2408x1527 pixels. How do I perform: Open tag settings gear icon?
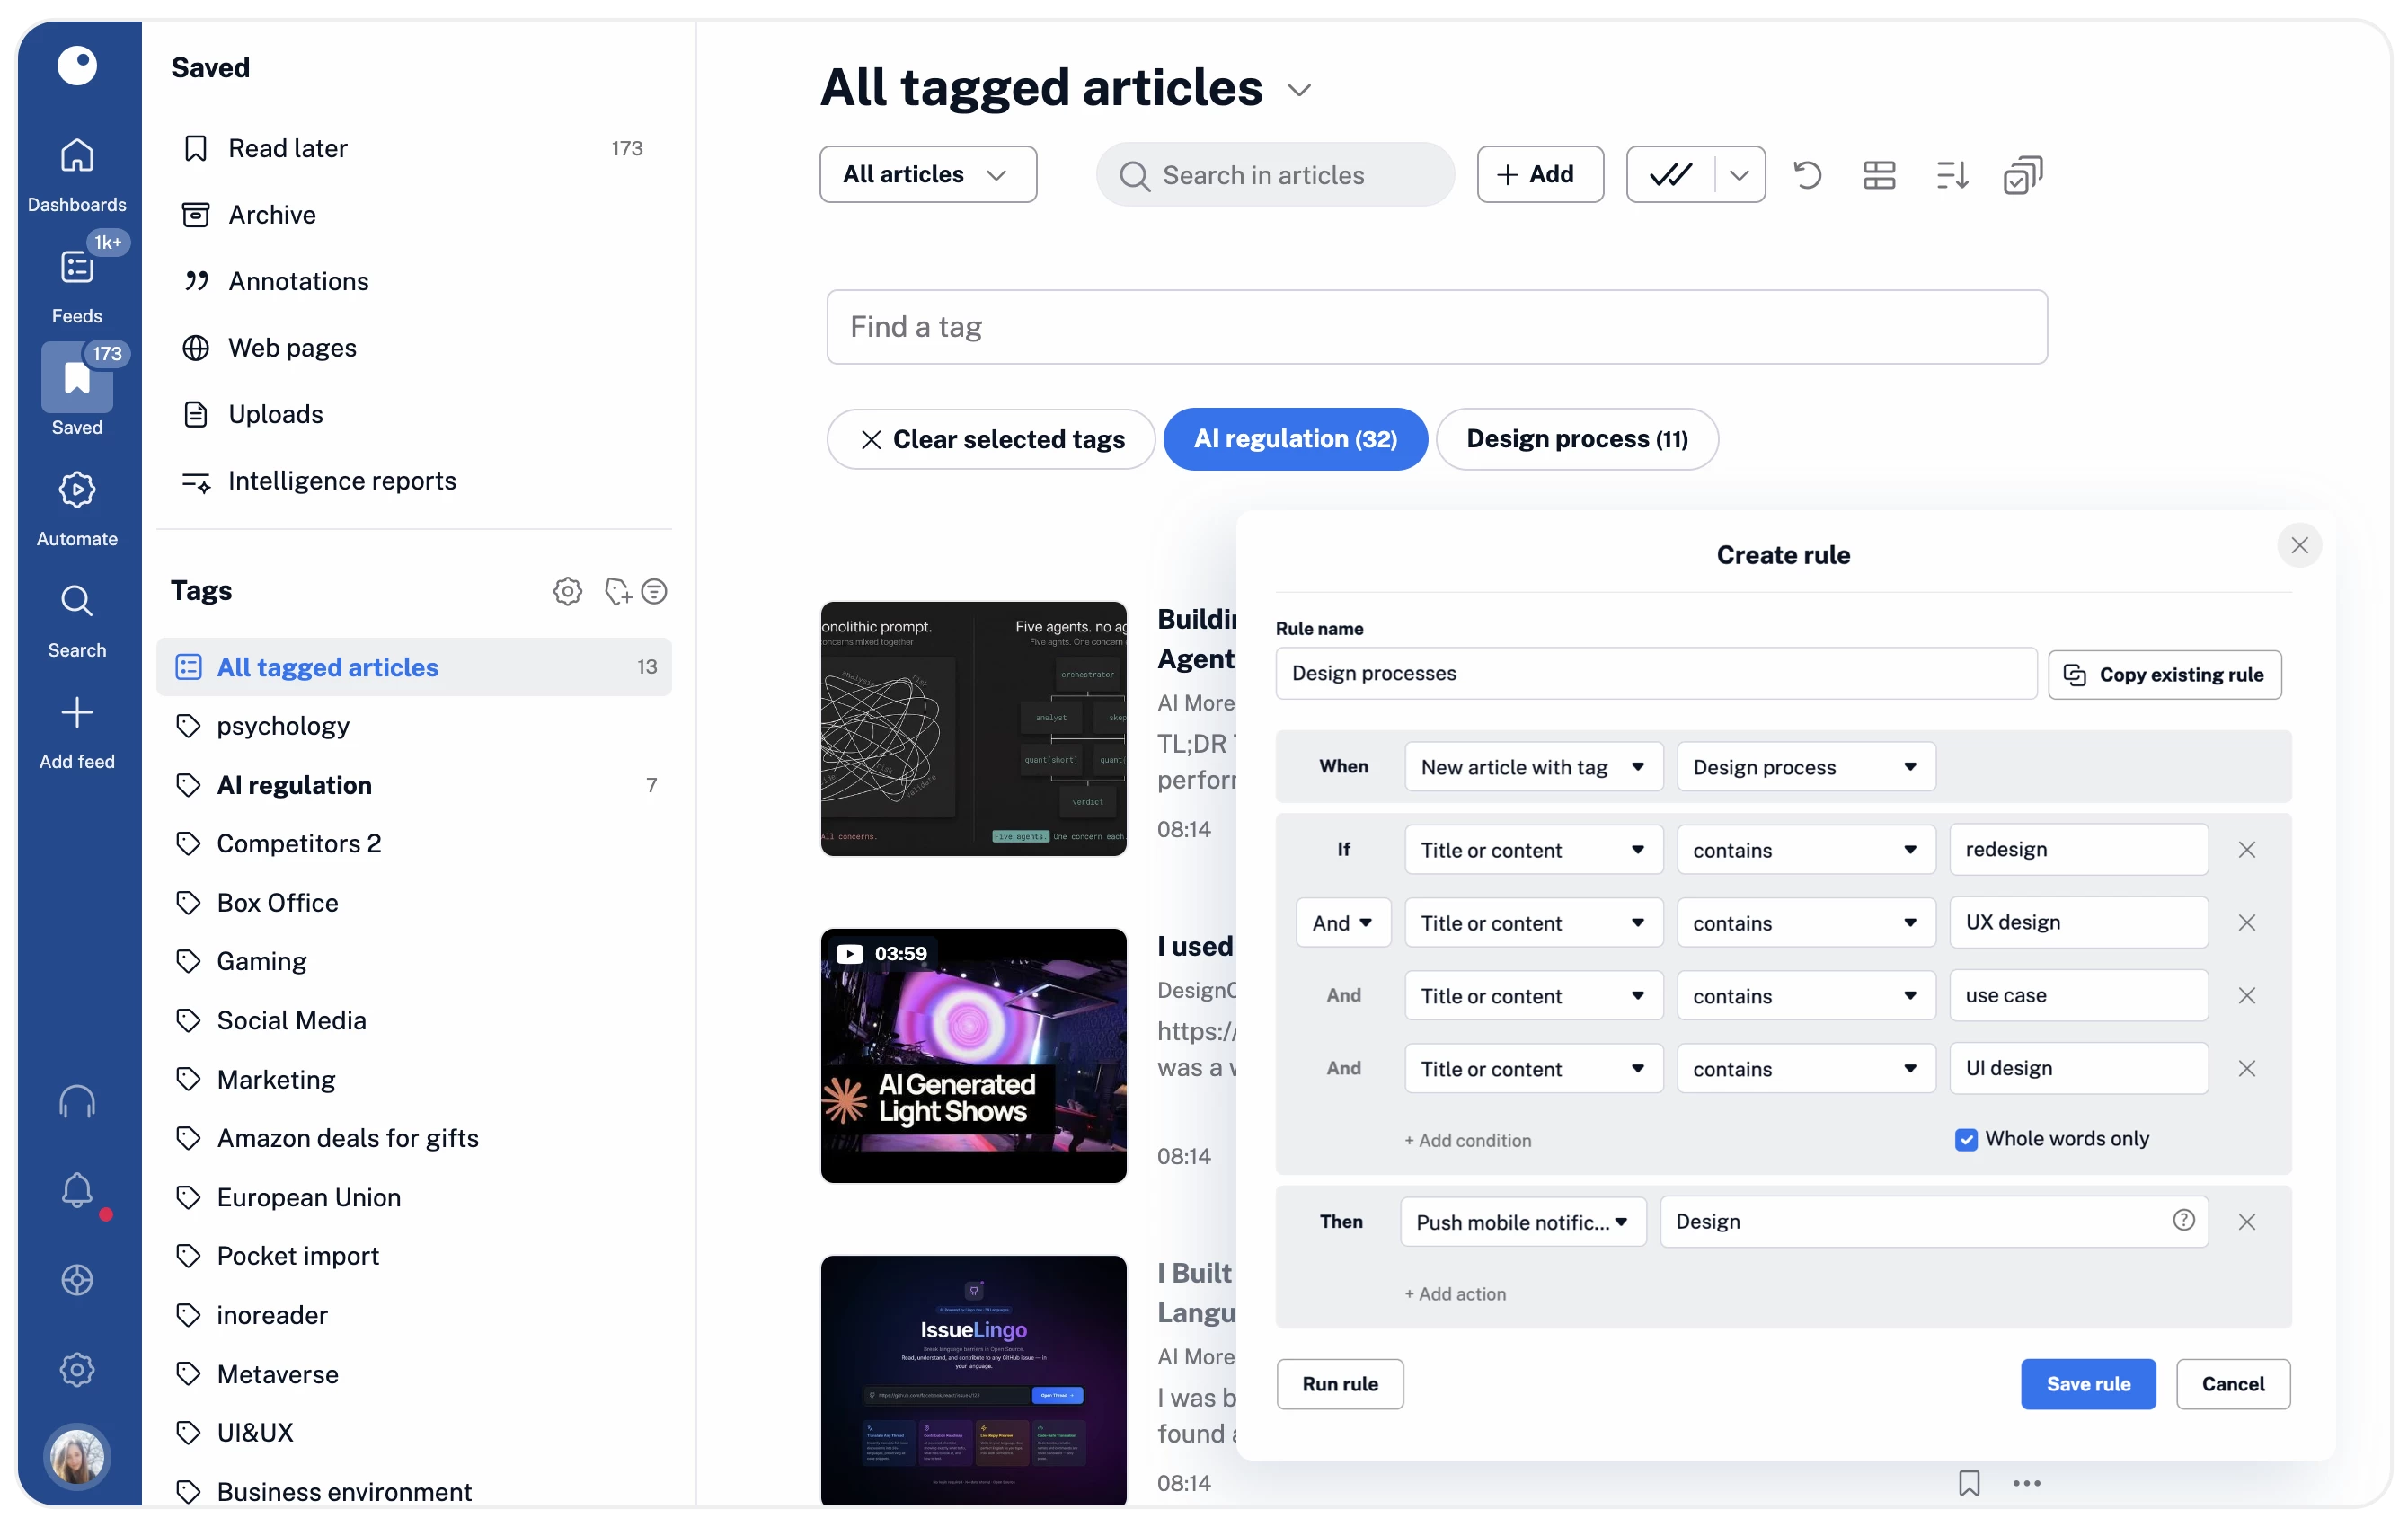tap(567, 591)
